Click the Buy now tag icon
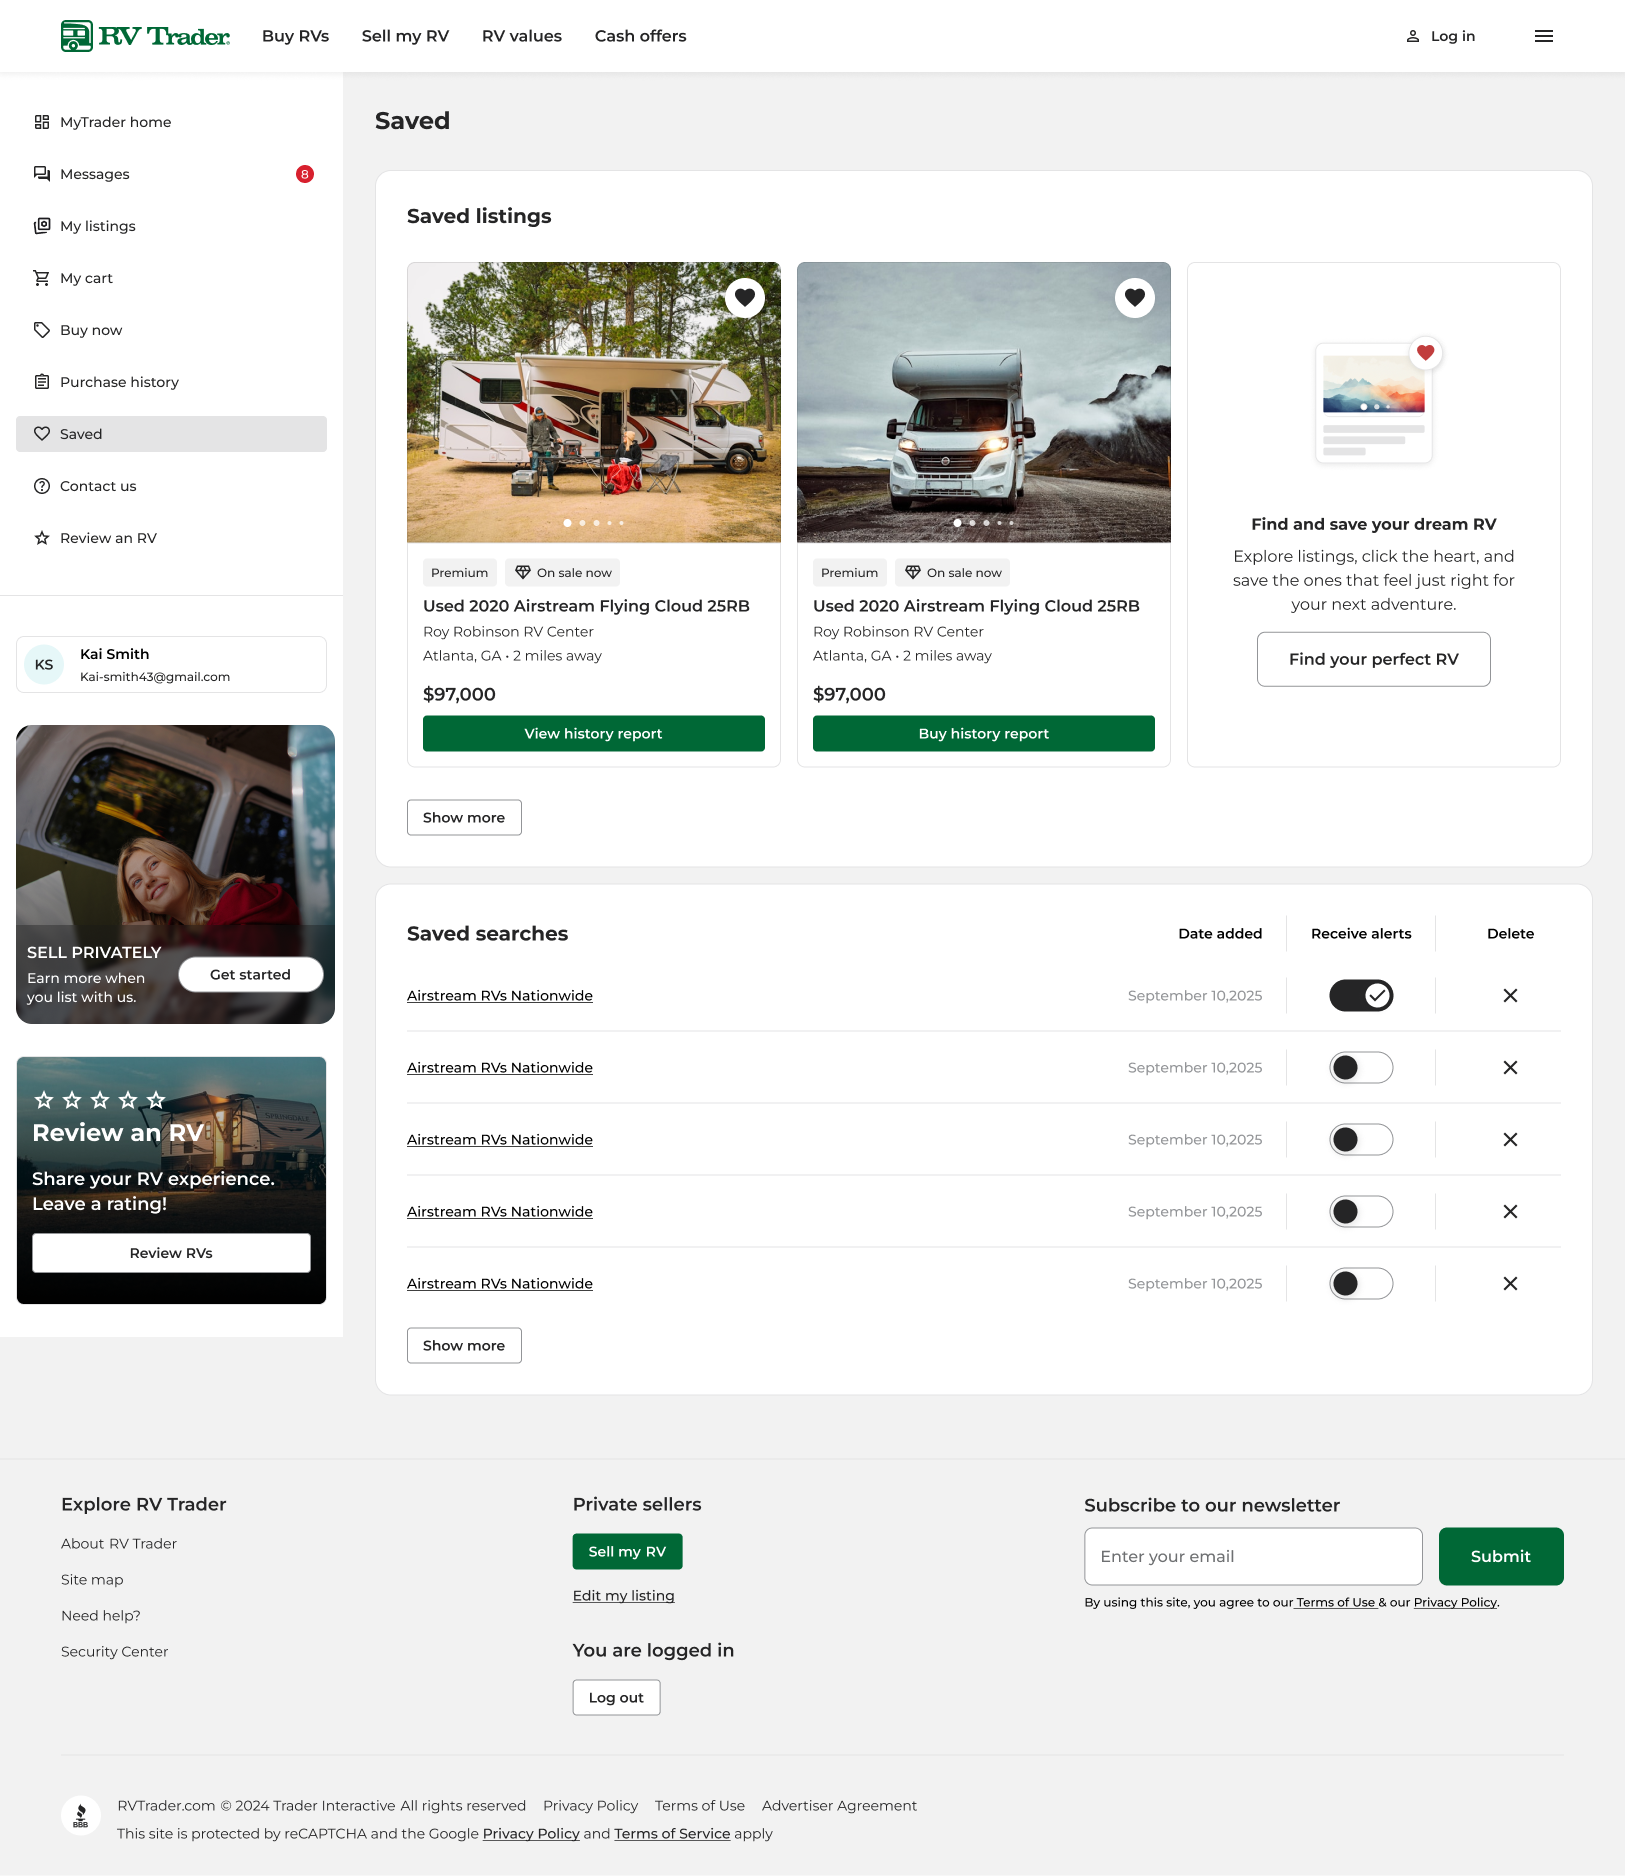Screen dimensions: 1625x1876 pos(42,330)
